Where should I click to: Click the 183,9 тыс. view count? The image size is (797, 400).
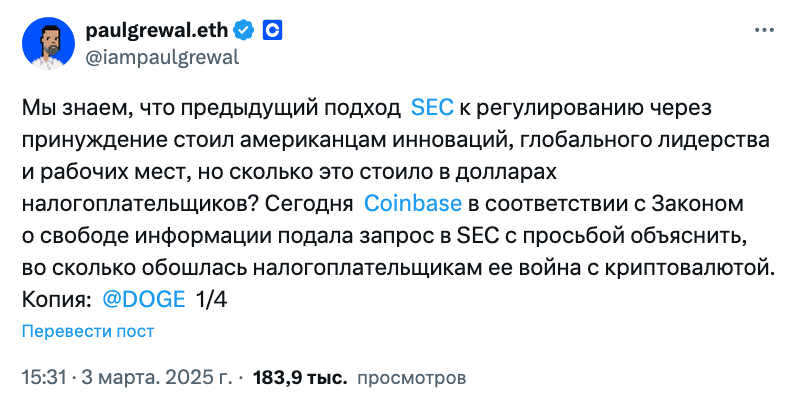click(x=300, y=378)
